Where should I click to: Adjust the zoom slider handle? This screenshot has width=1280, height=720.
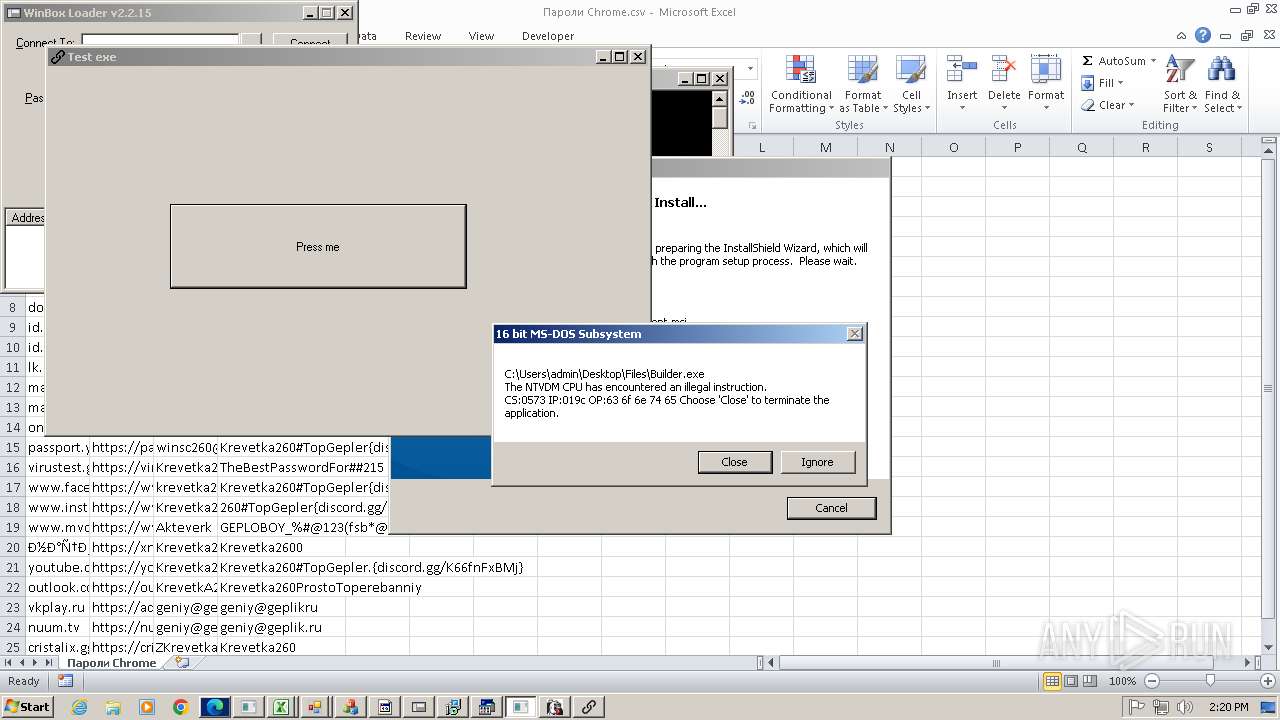coord(1210,681)
